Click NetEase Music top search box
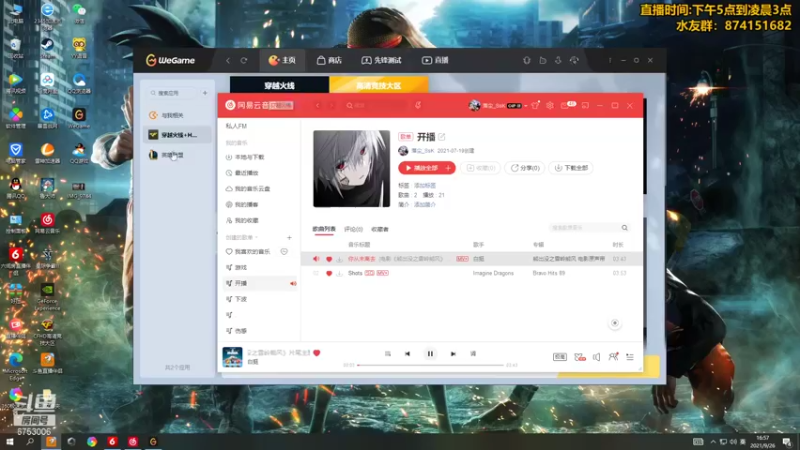 [x=377, y=105]
